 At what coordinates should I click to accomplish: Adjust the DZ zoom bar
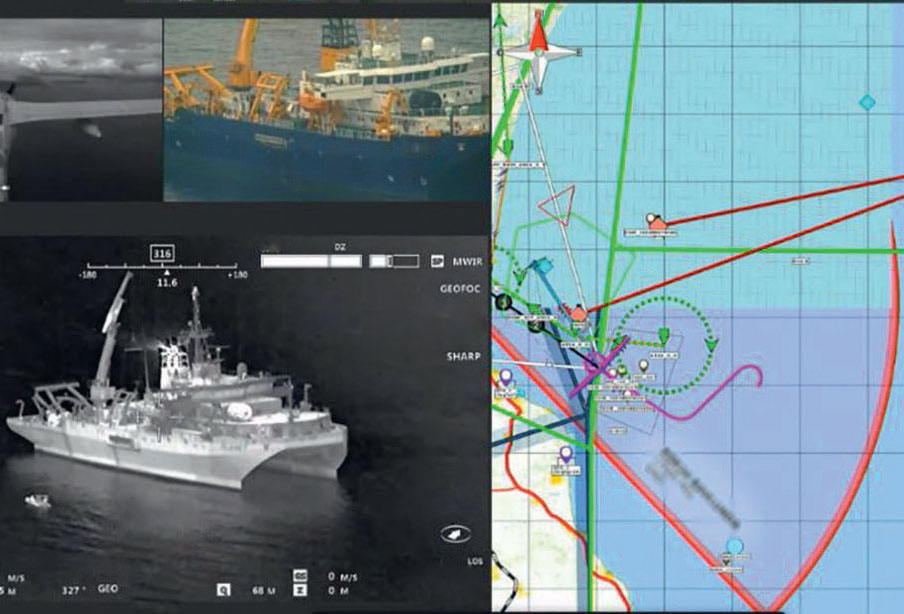click(340, 261)
